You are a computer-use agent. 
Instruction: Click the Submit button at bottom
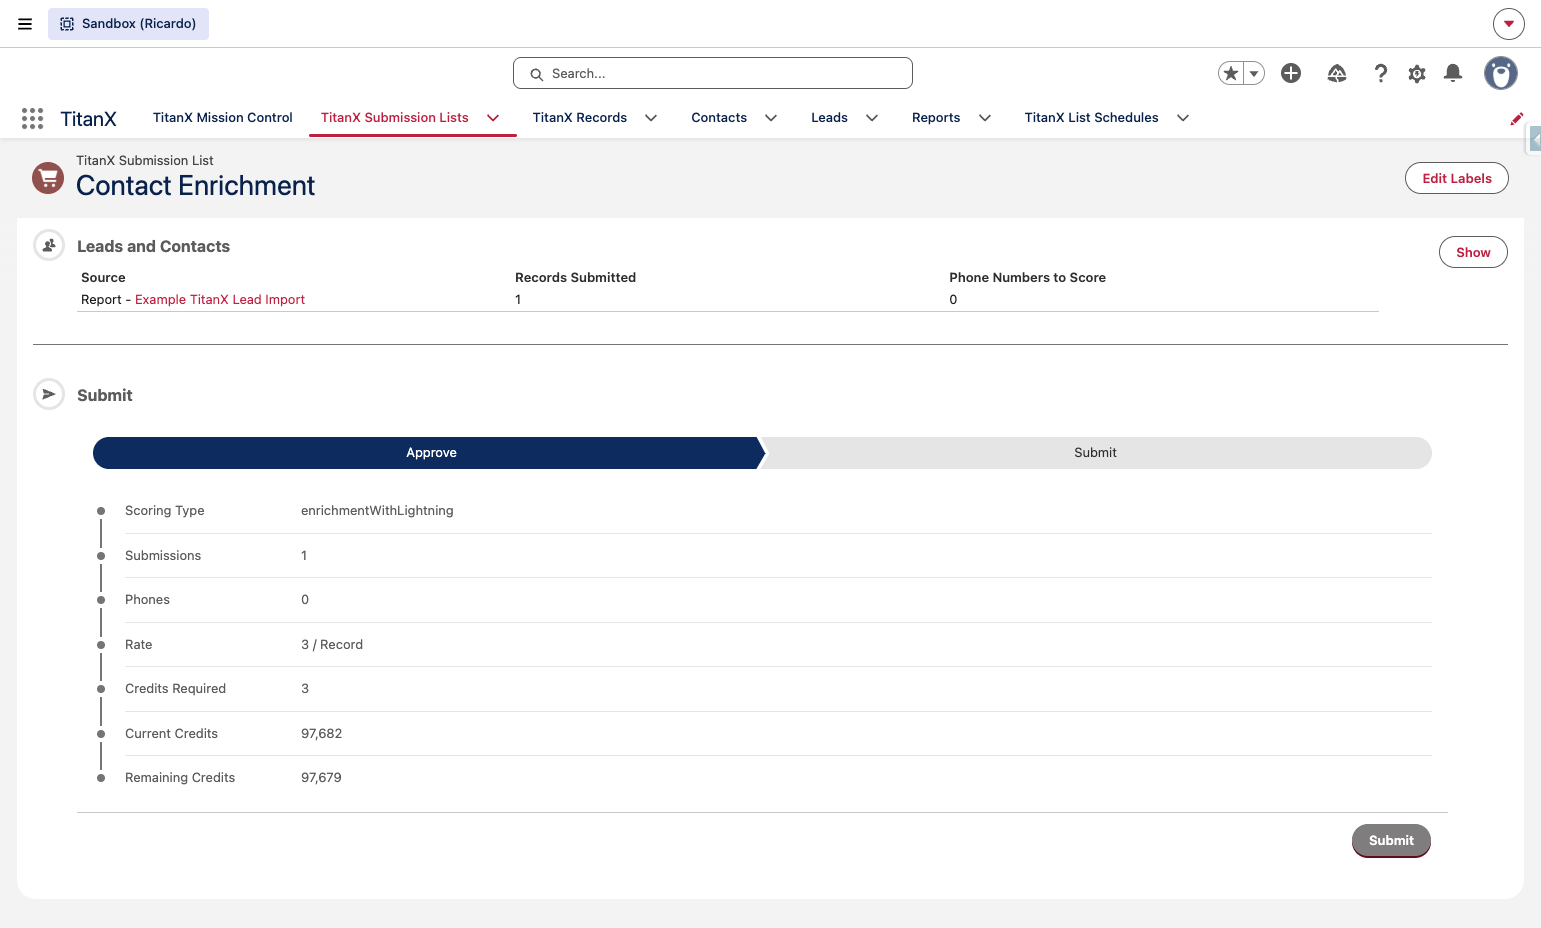tap(1391, 841)
